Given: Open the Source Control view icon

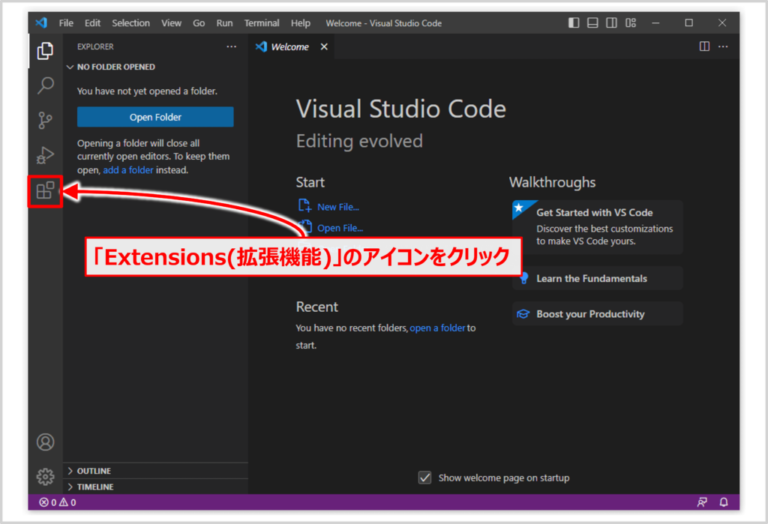Looking at the screenshot, I should (x=45, y=121).
